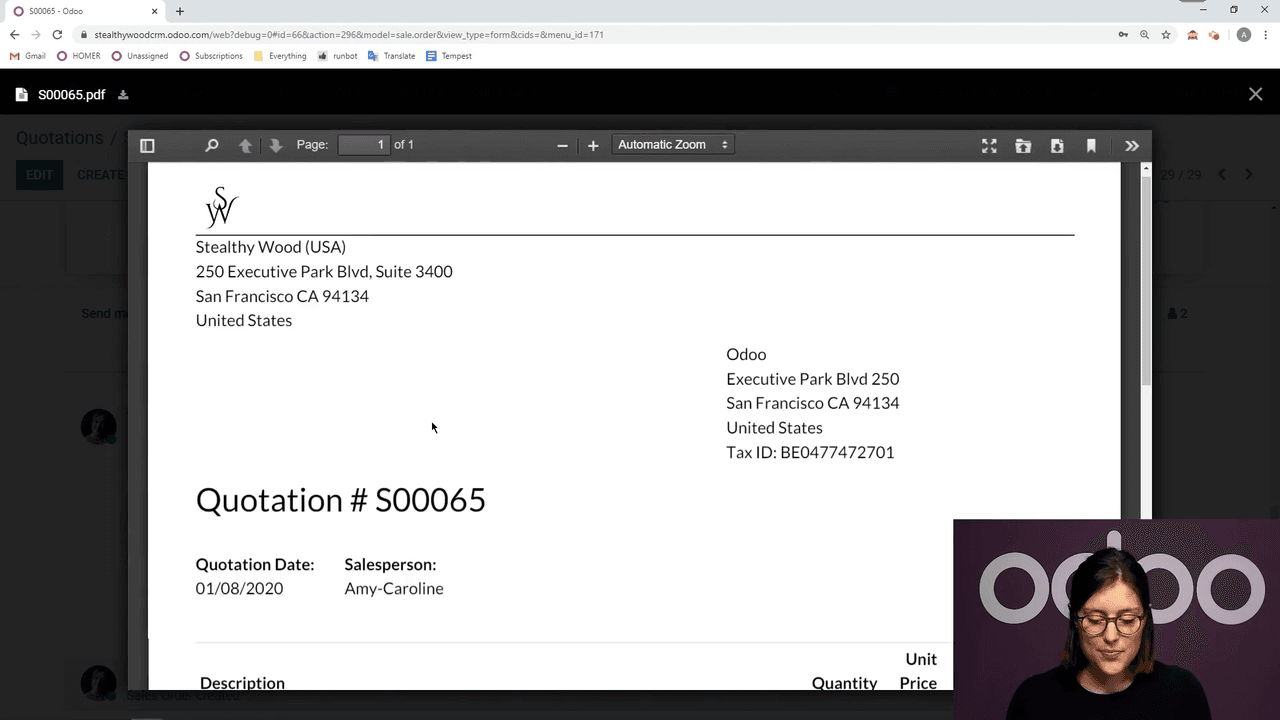Close the PDF preview overlay

coord(1255,94)
